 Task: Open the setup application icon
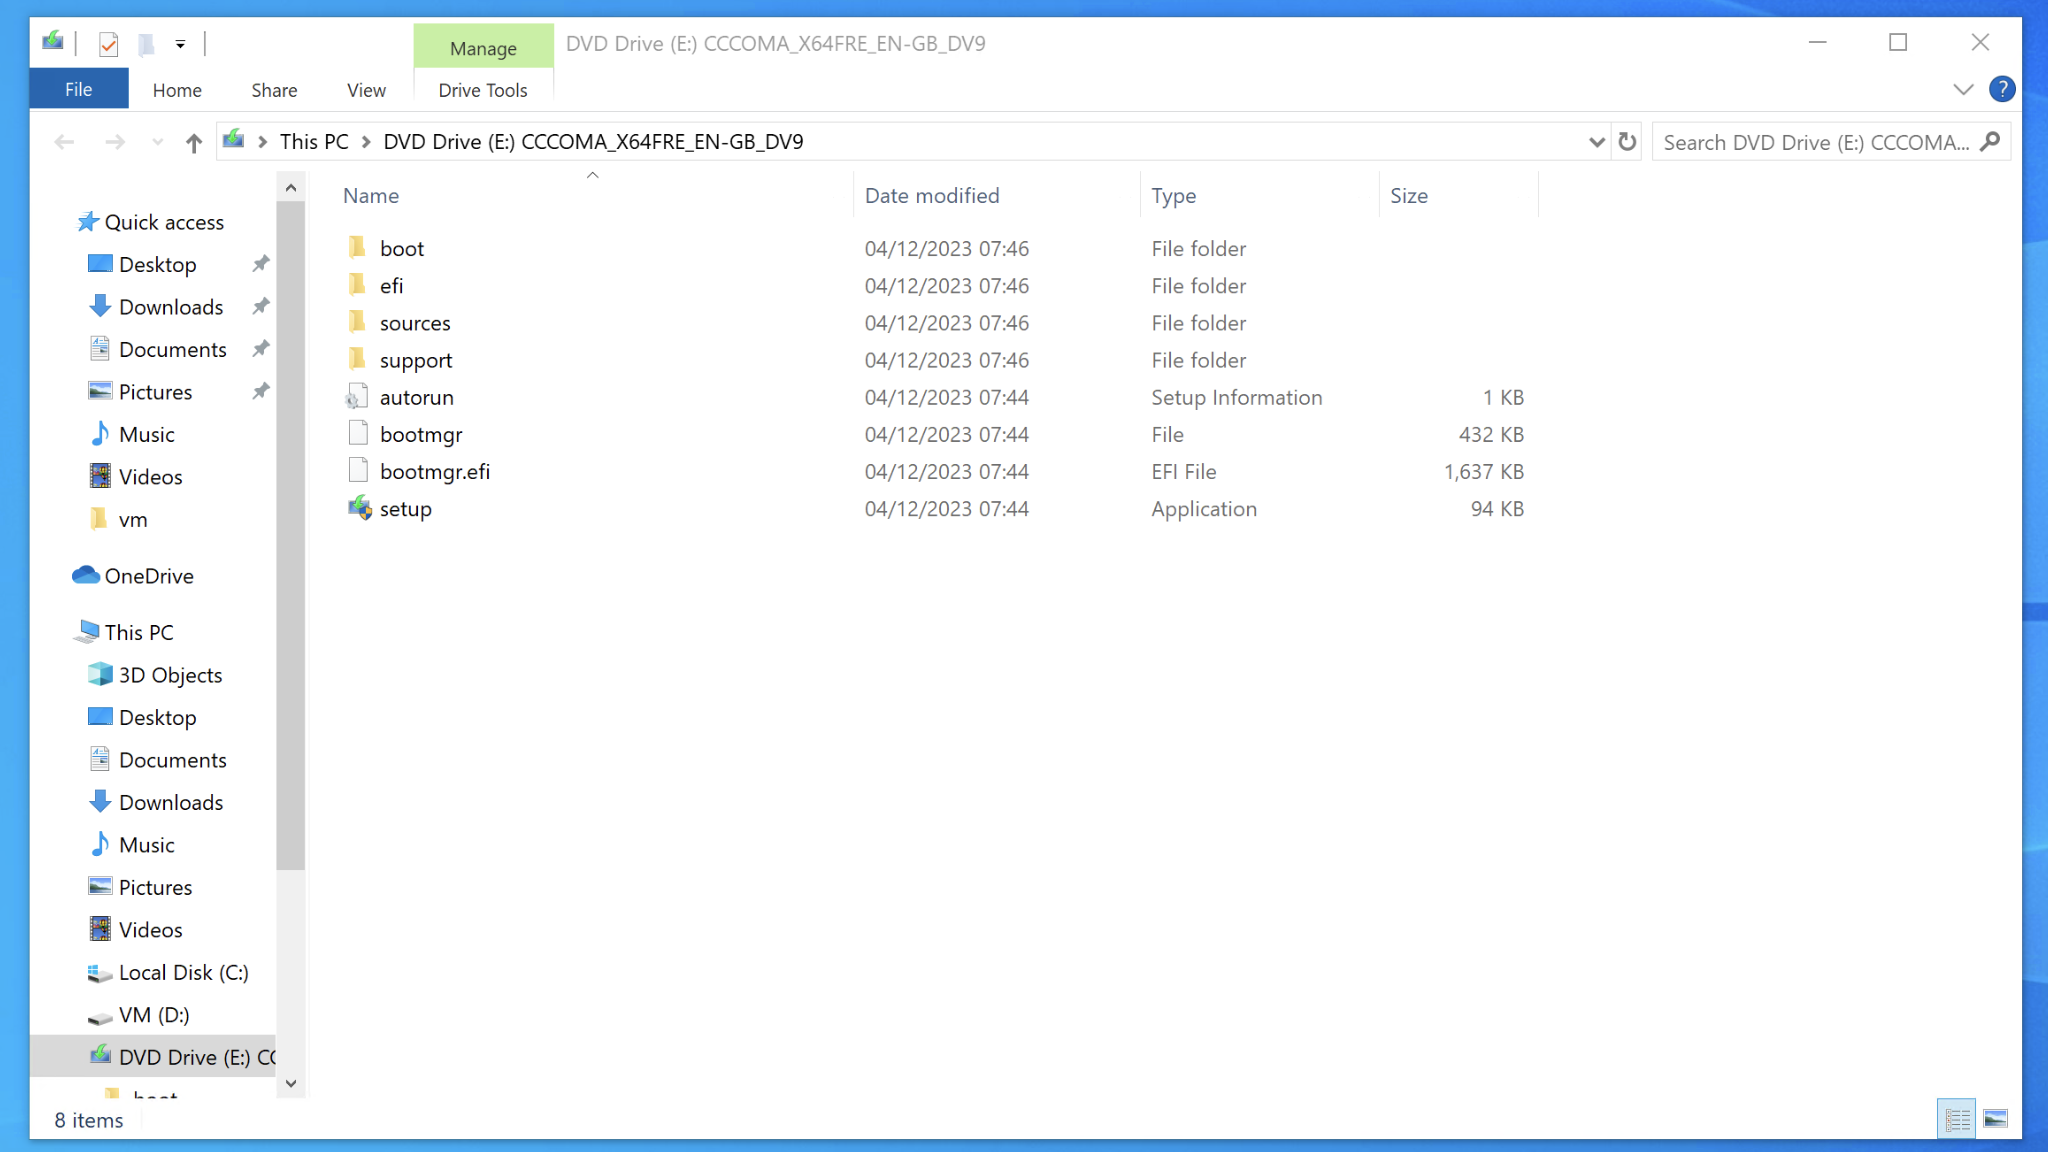click(361, 509)
